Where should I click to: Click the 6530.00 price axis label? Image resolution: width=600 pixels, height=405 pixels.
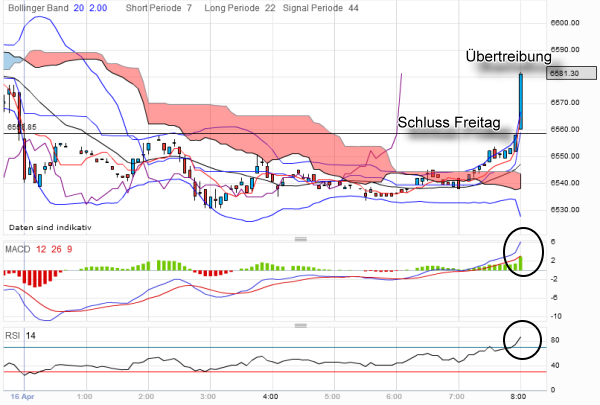[x=565, y=210]
